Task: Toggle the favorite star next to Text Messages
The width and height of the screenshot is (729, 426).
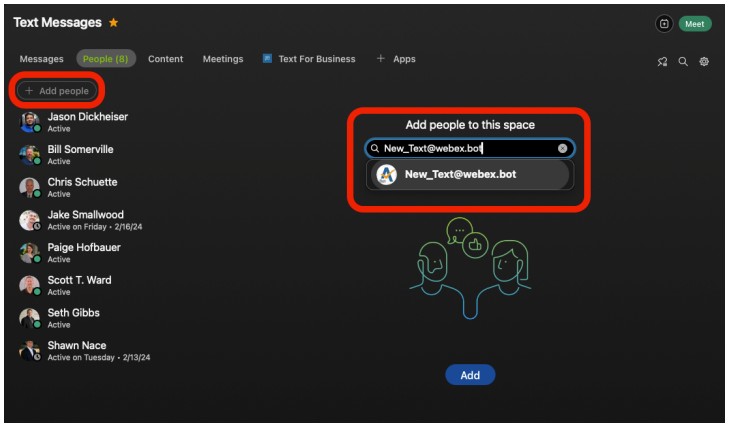Action: coord(113,22)
